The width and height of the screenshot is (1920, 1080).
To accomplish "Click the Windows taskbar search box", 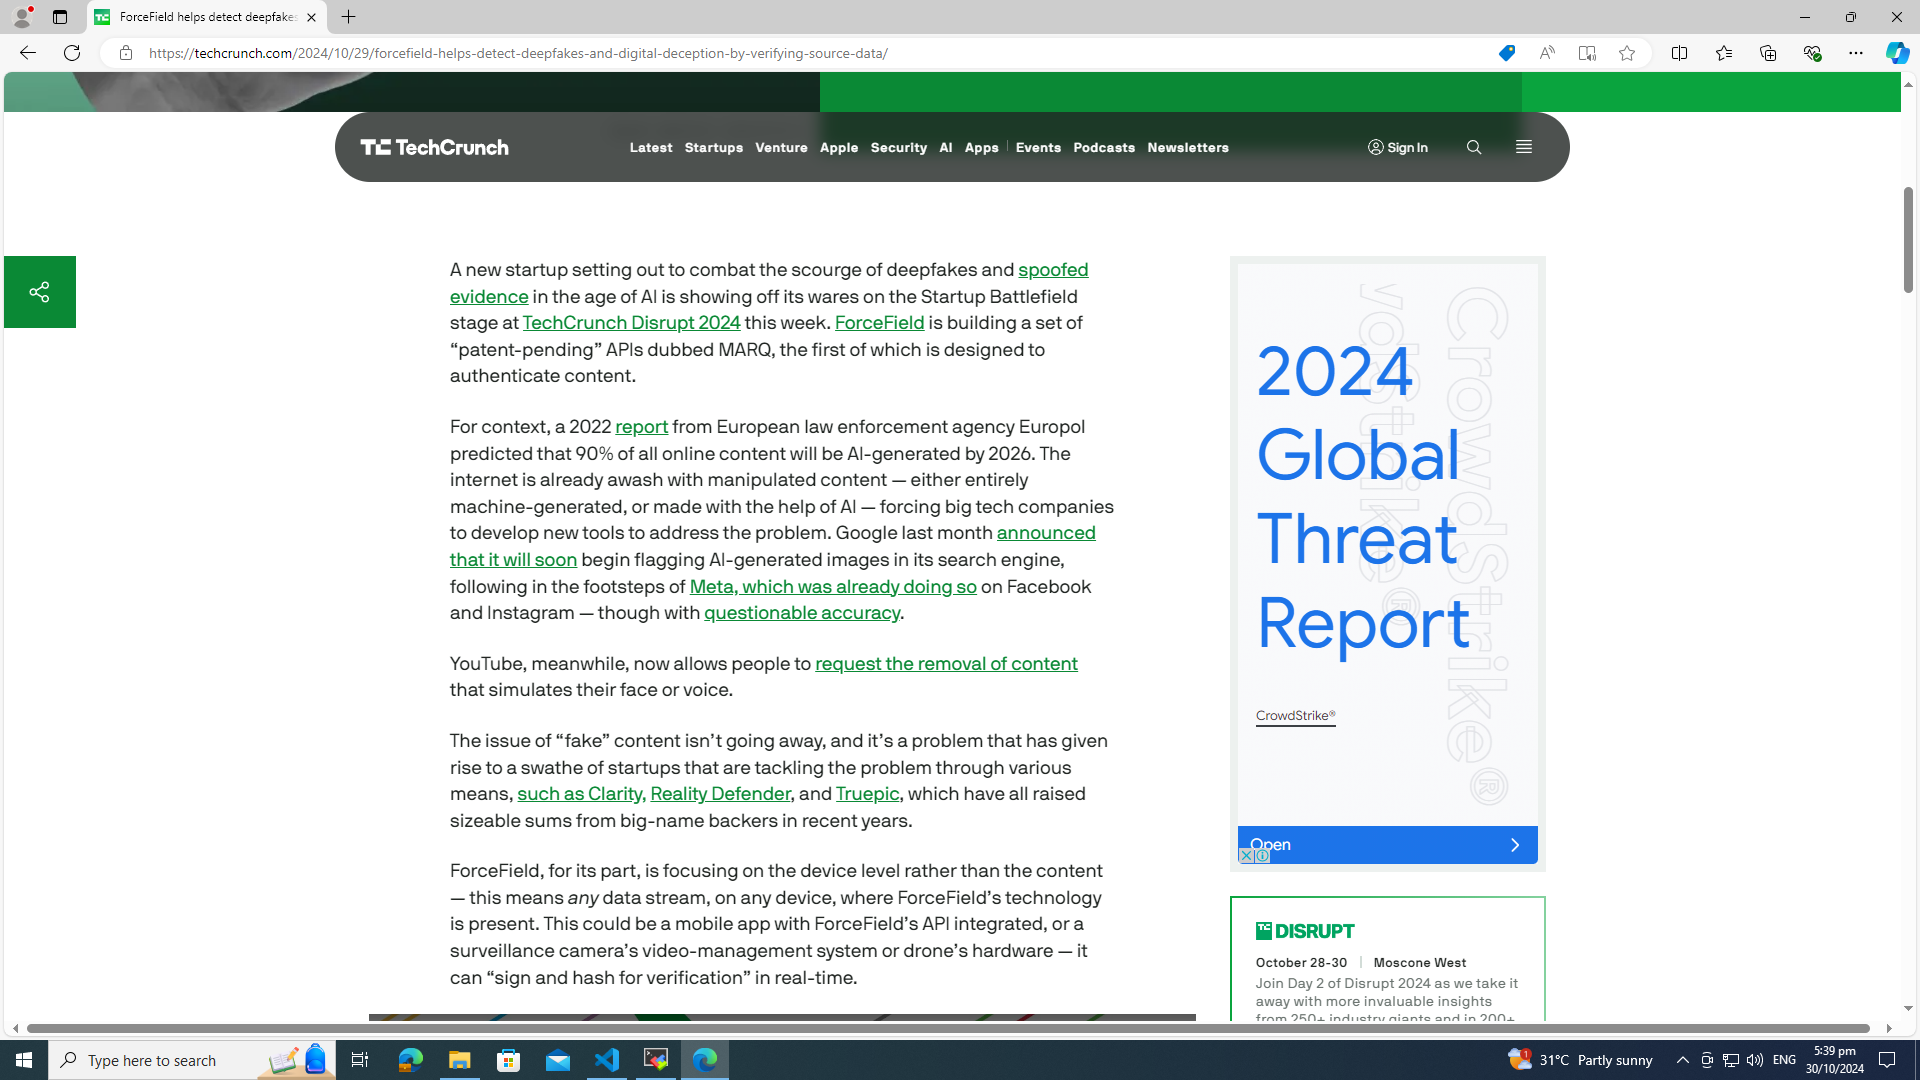I will coord(192,1060).
